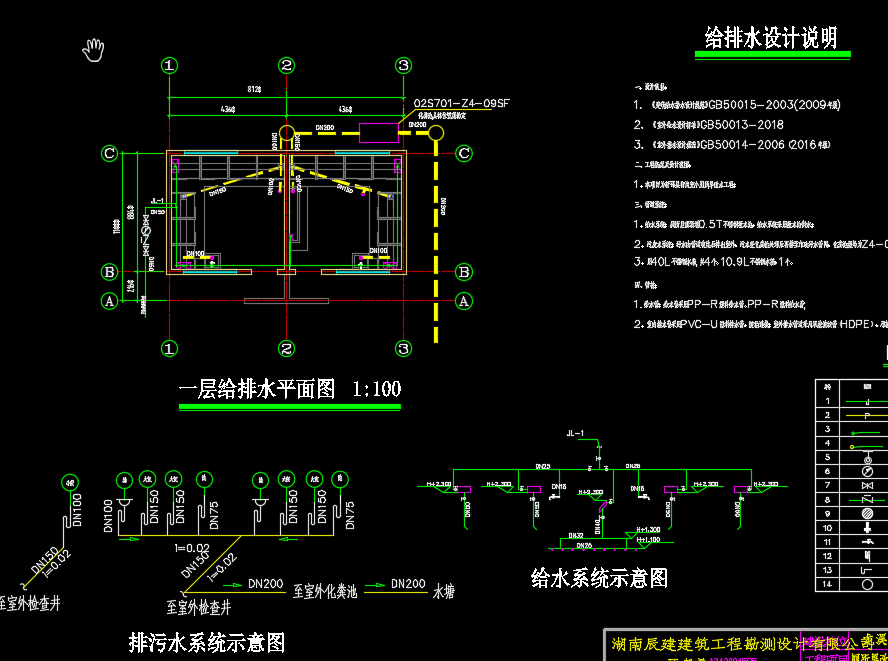Select the purple septic tank rectangle on plan
Image resolution: width=888 pixels, height=661 pixels.
[378, 133]
